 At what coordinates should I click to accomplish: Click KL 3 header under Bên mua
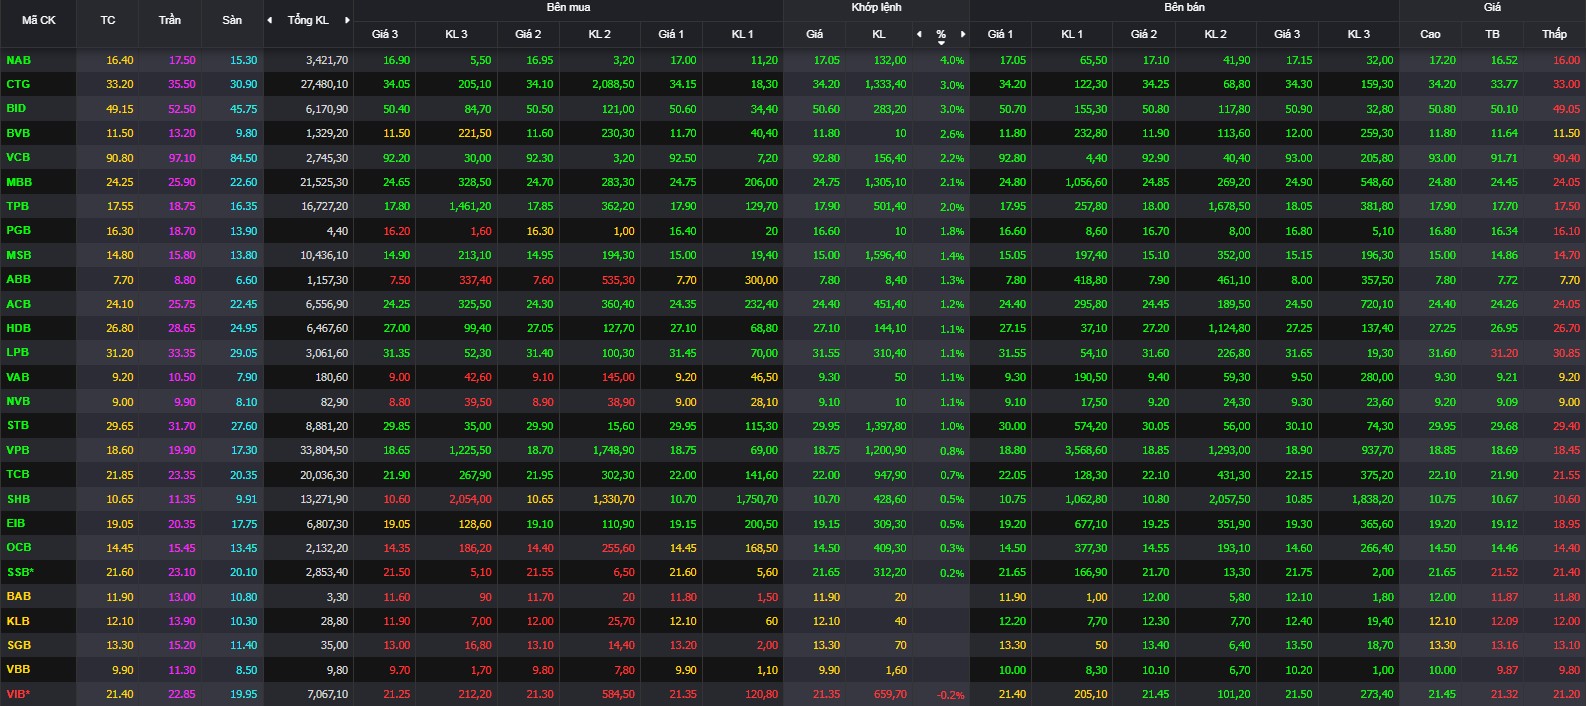(x=456, y=34)
